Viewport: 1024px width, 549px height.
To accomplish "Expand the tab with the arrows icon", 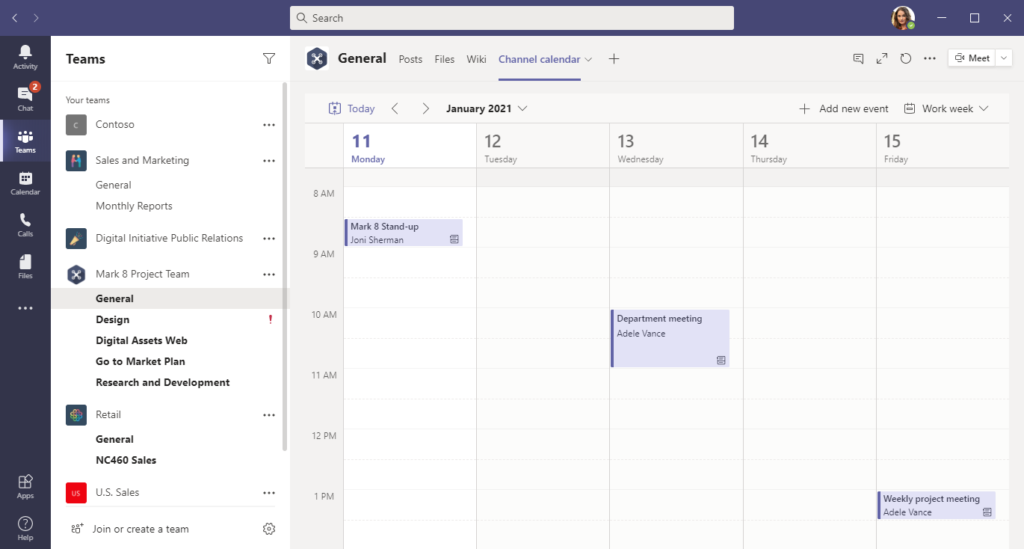I will 882,59.
